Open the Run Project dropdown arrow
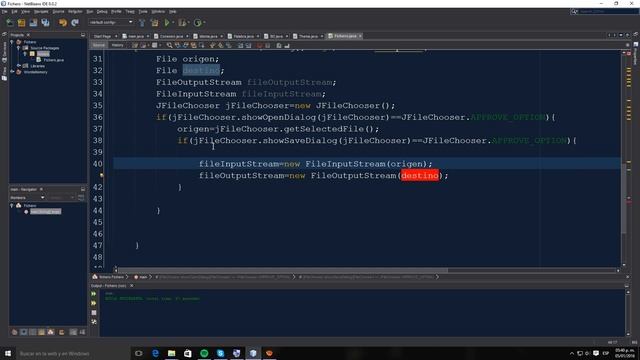The image size is (640, 360). [173, 22]
